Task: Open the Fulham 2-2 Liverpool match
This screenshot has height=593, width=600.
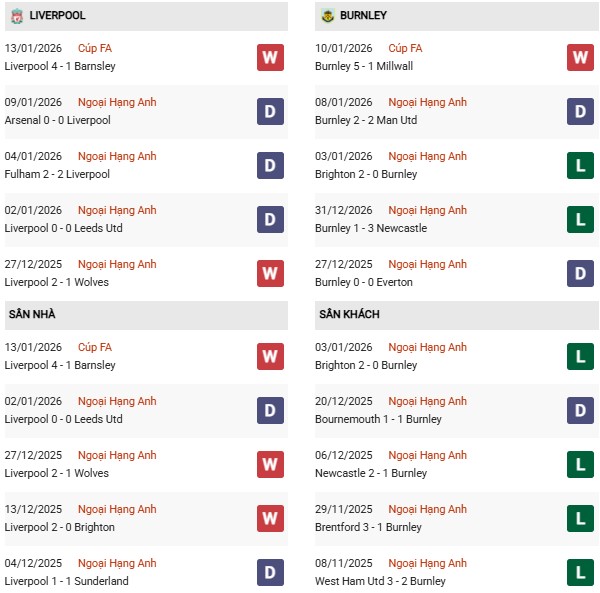Action: [x=57, y=174]
